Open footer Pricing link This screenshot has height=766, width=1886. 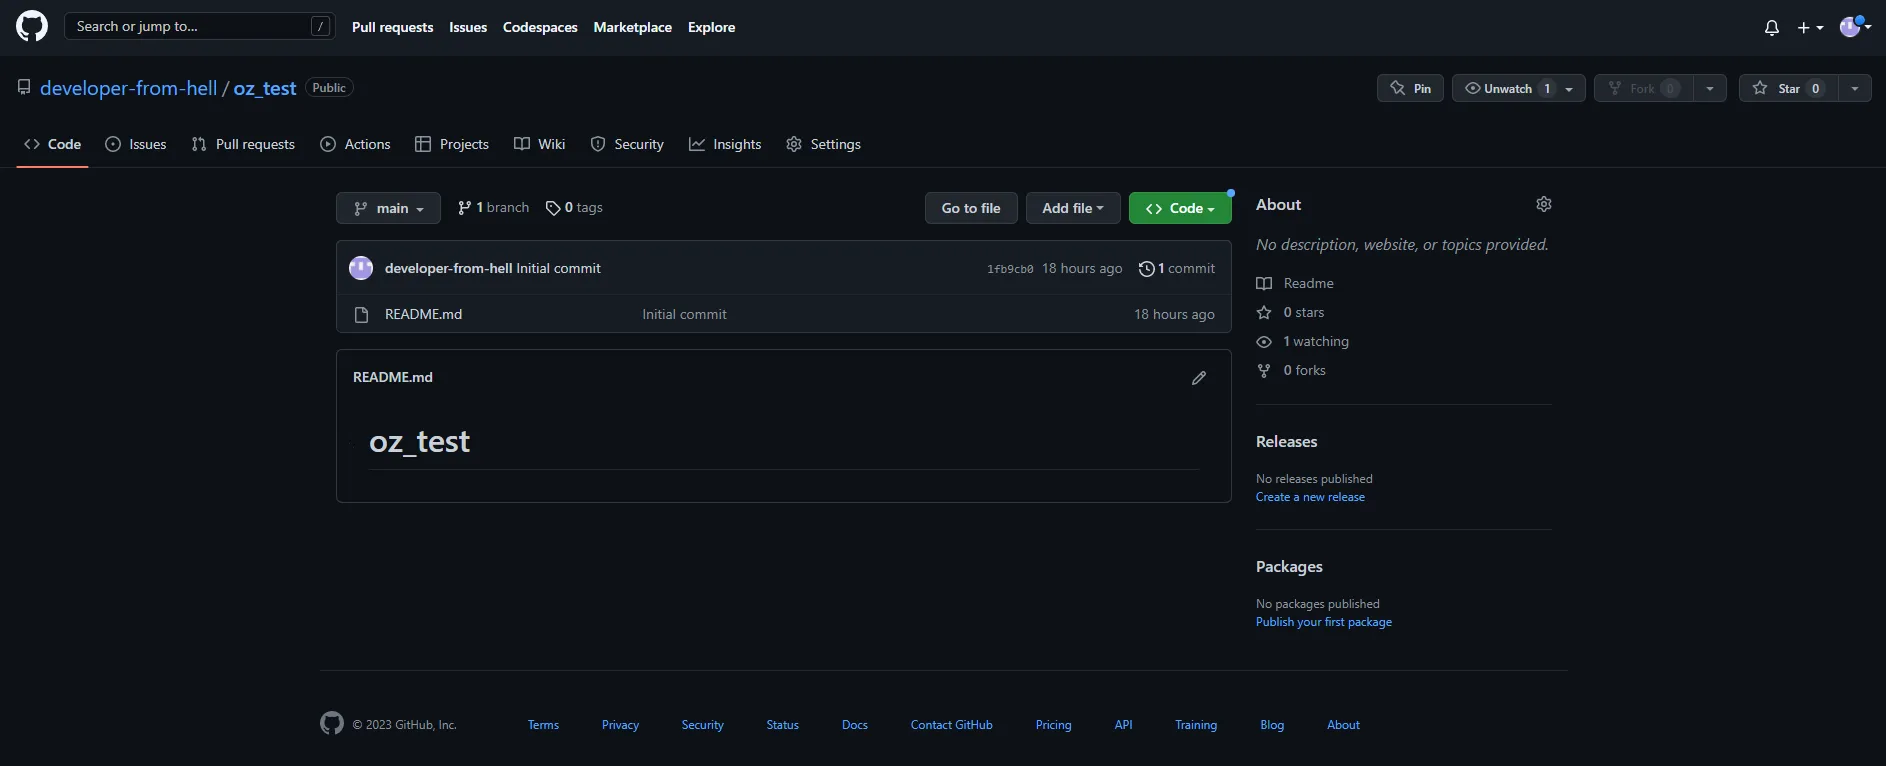point(1053,725)
